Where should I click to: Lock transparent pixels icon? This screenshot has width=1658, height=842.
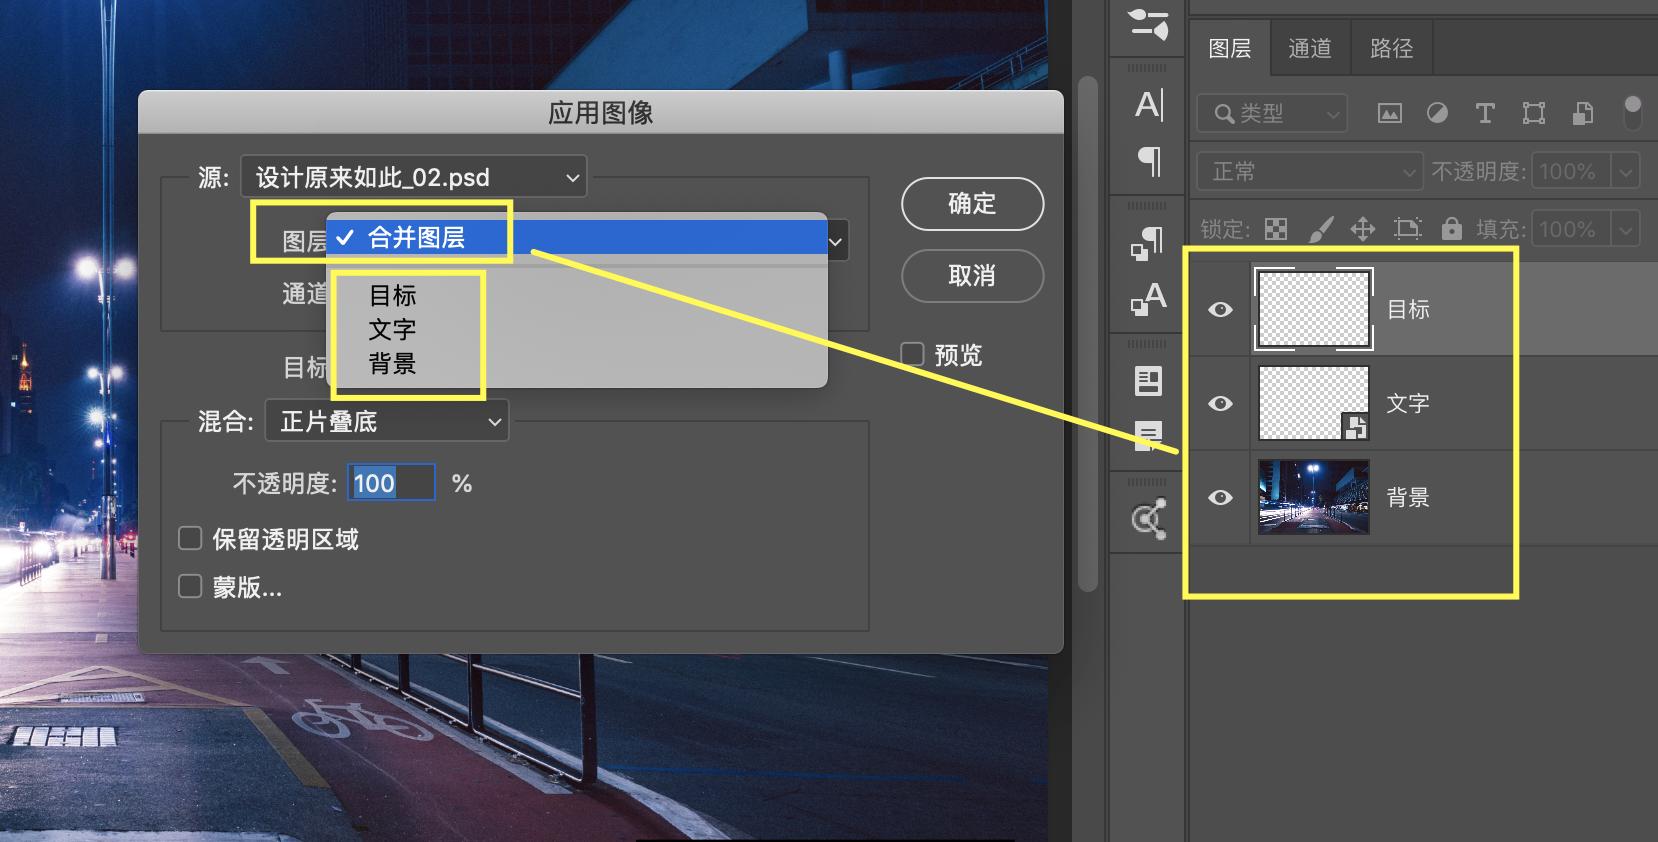coord(1276,229)
